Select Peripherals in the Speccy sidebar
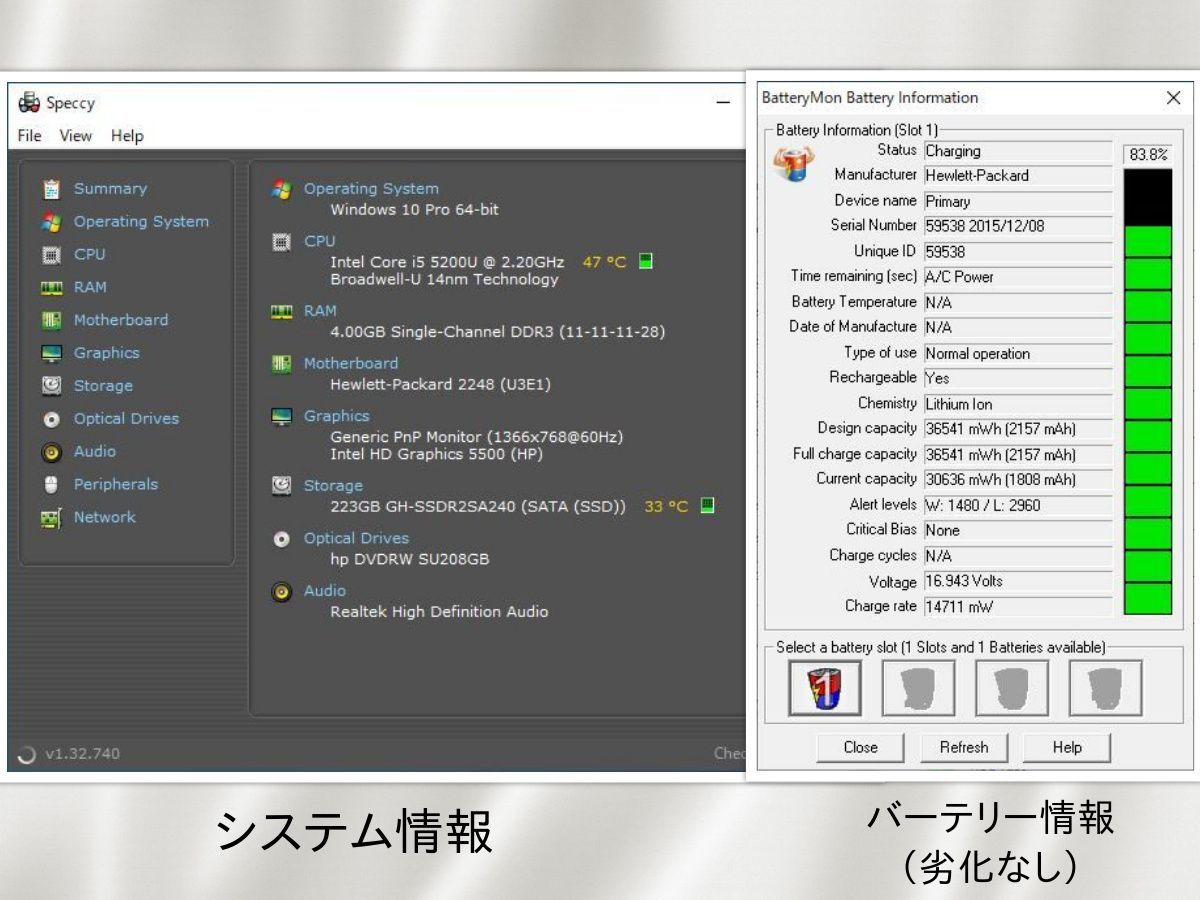Image resolution: width=1200 pixels, height=900 pixels. [x=116, y=485]
